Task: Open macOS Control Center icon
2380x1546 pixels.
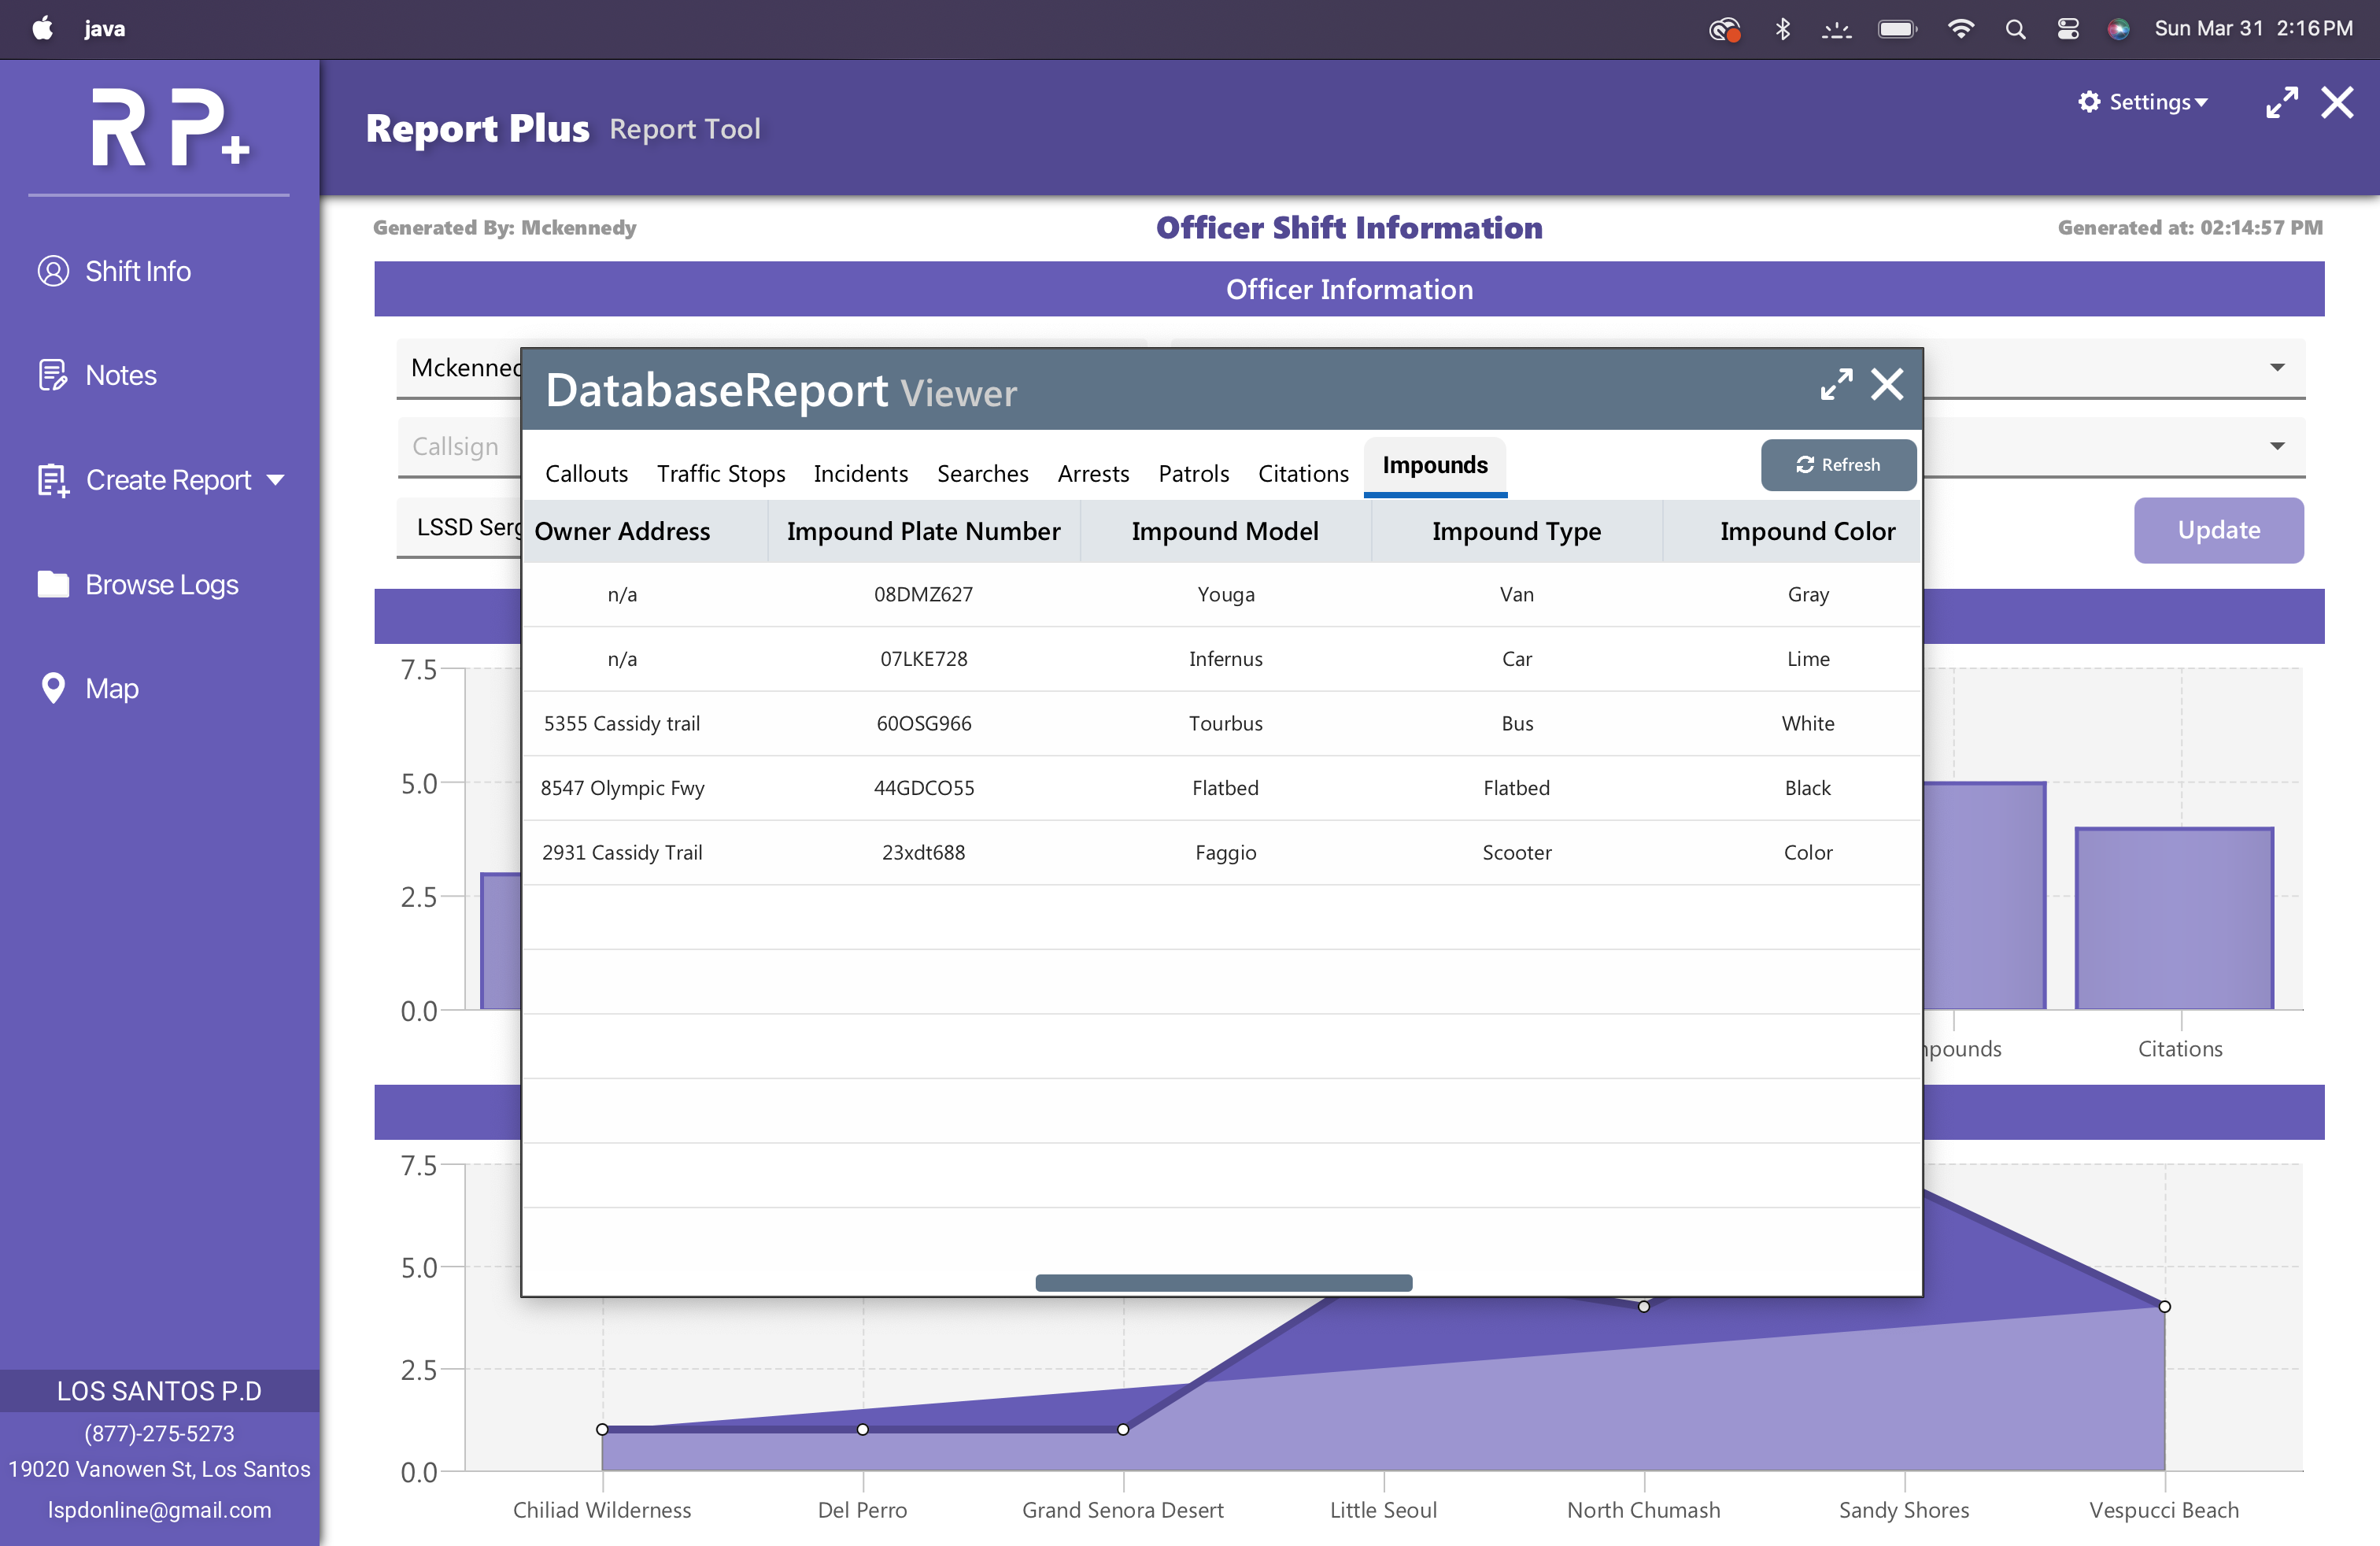Action: click(2068, 29)
